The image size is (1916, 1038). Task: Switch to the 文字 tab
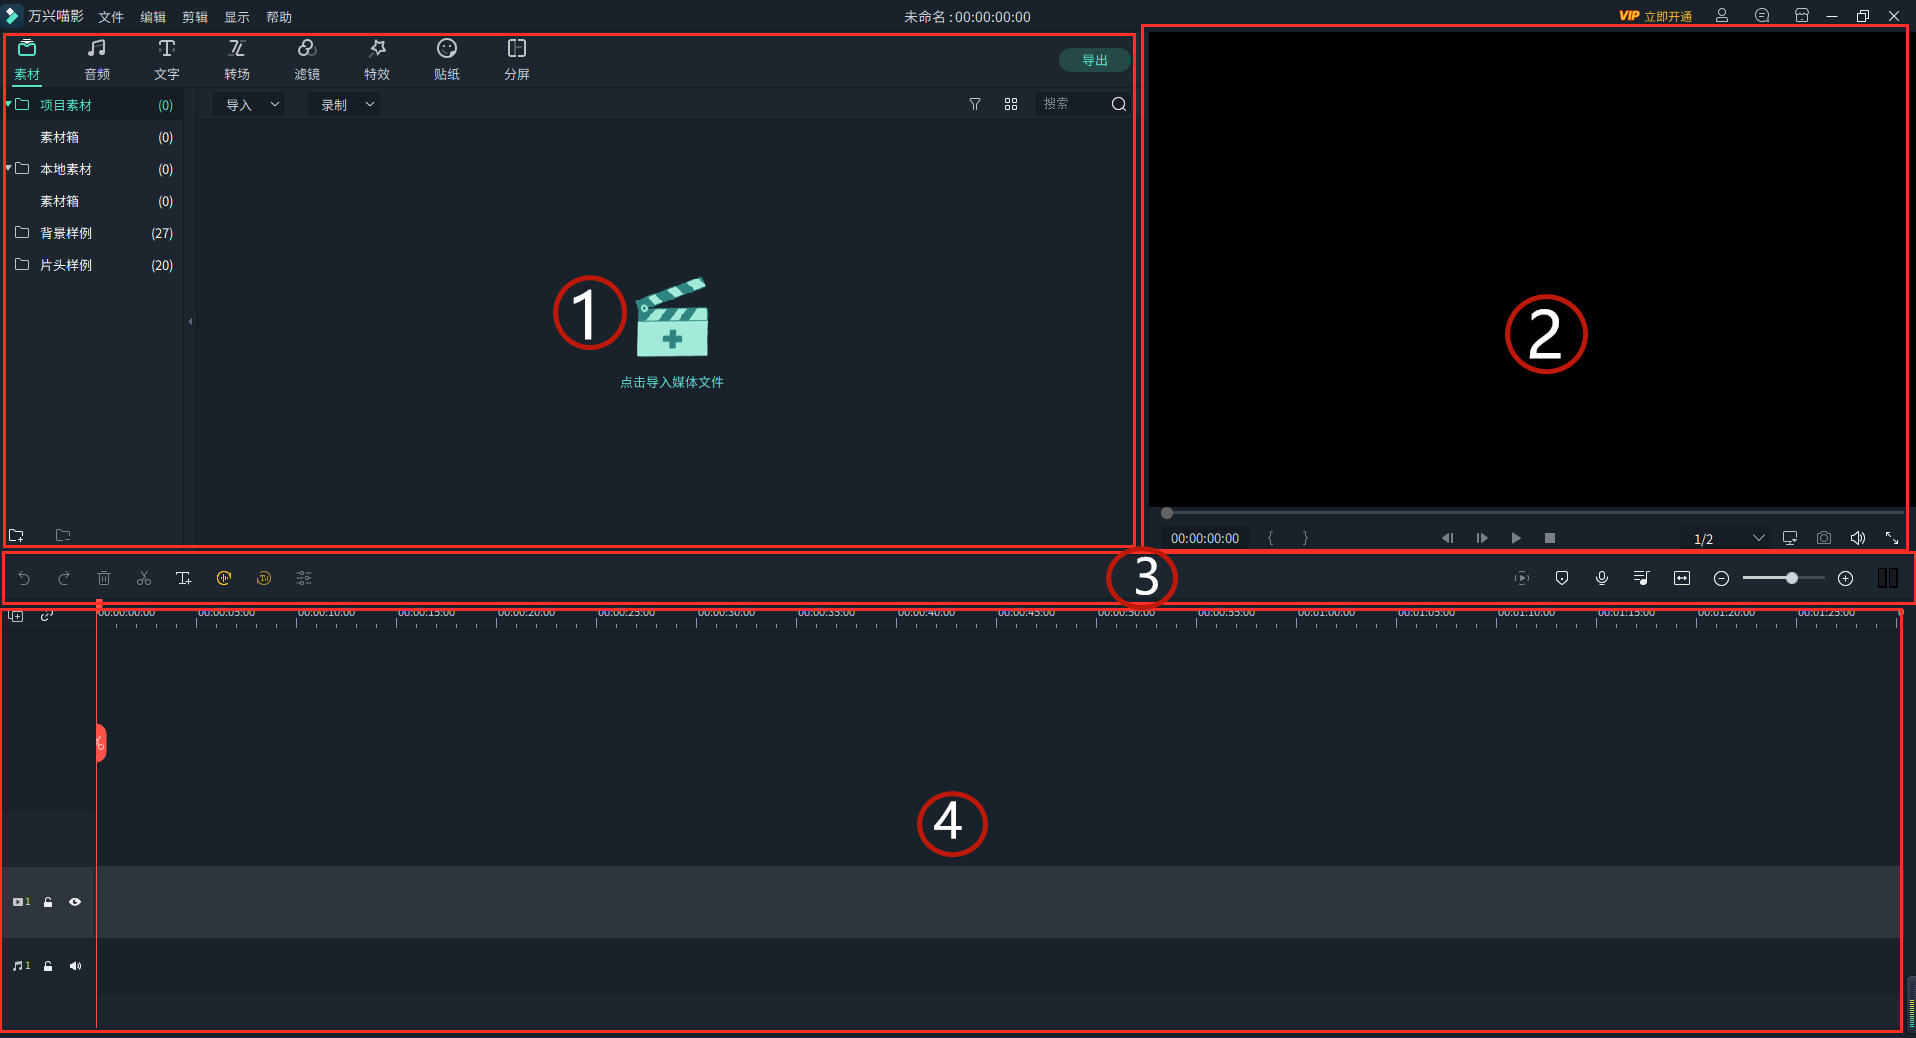click(167, 60)
